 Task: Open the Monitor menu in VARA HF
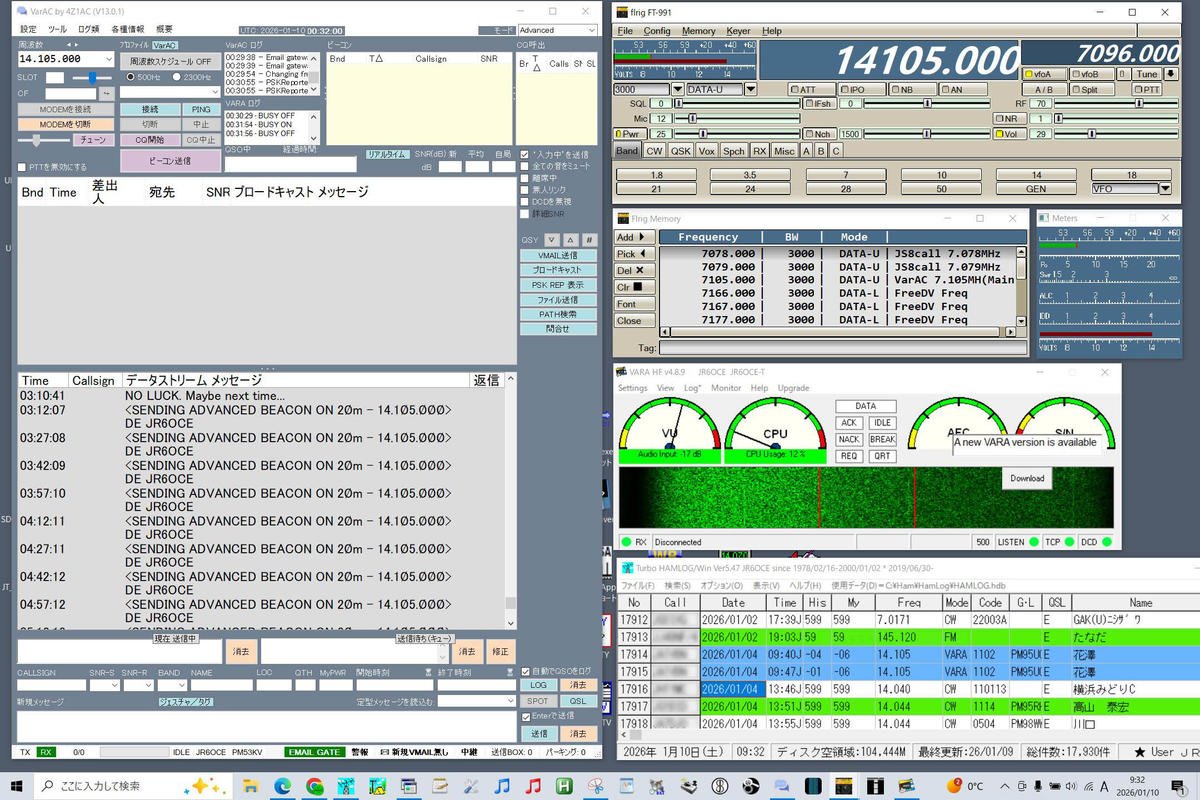pos(726,388)
